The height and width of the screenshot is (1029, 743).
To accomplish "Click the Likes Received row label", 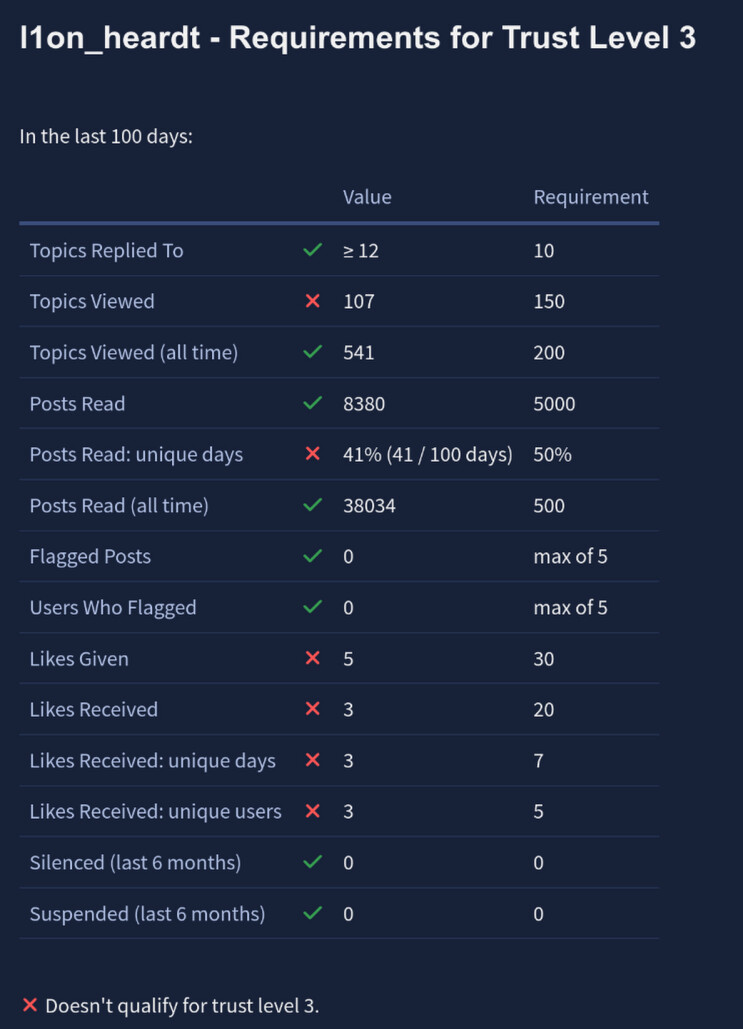I will click(94, 710).
